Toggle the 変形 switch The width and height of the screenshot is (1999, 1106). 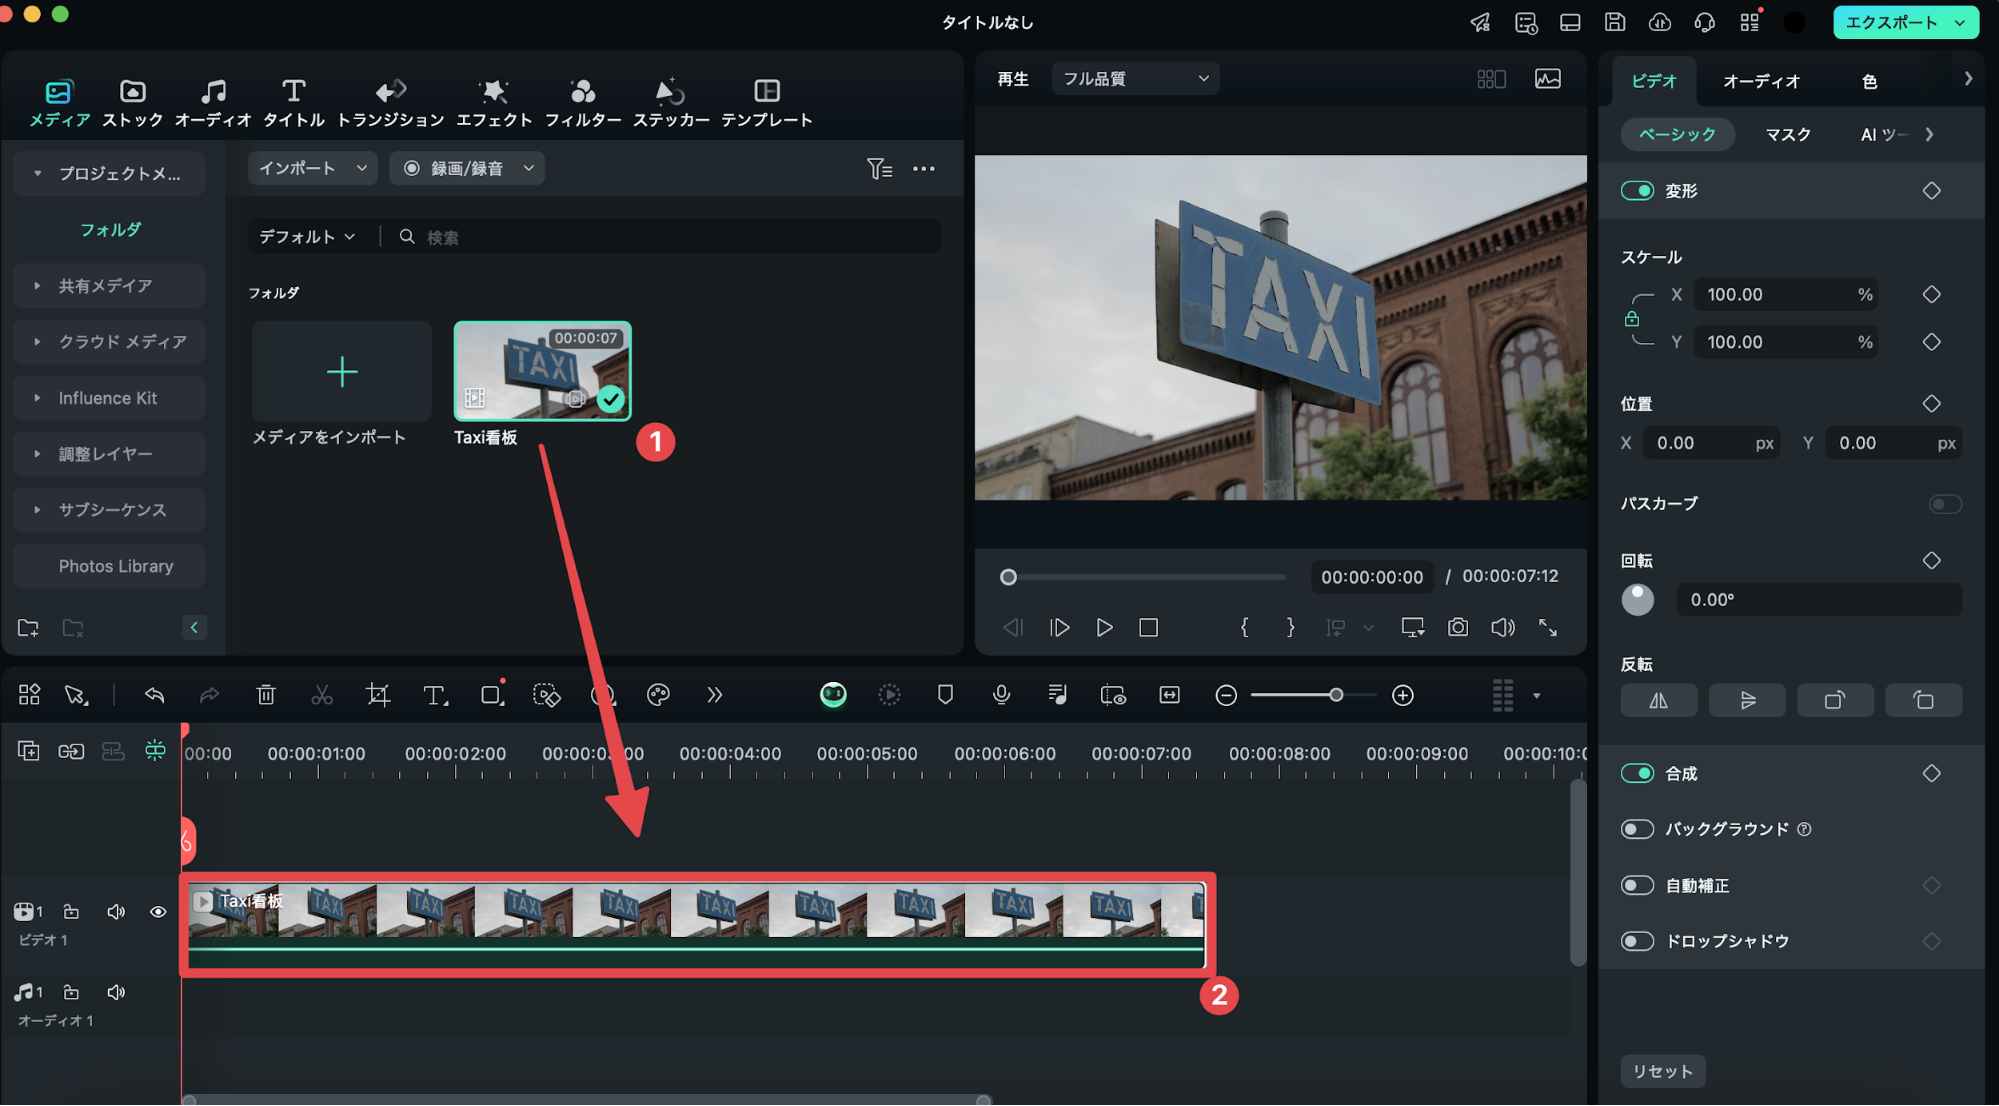coord(1637,190)
